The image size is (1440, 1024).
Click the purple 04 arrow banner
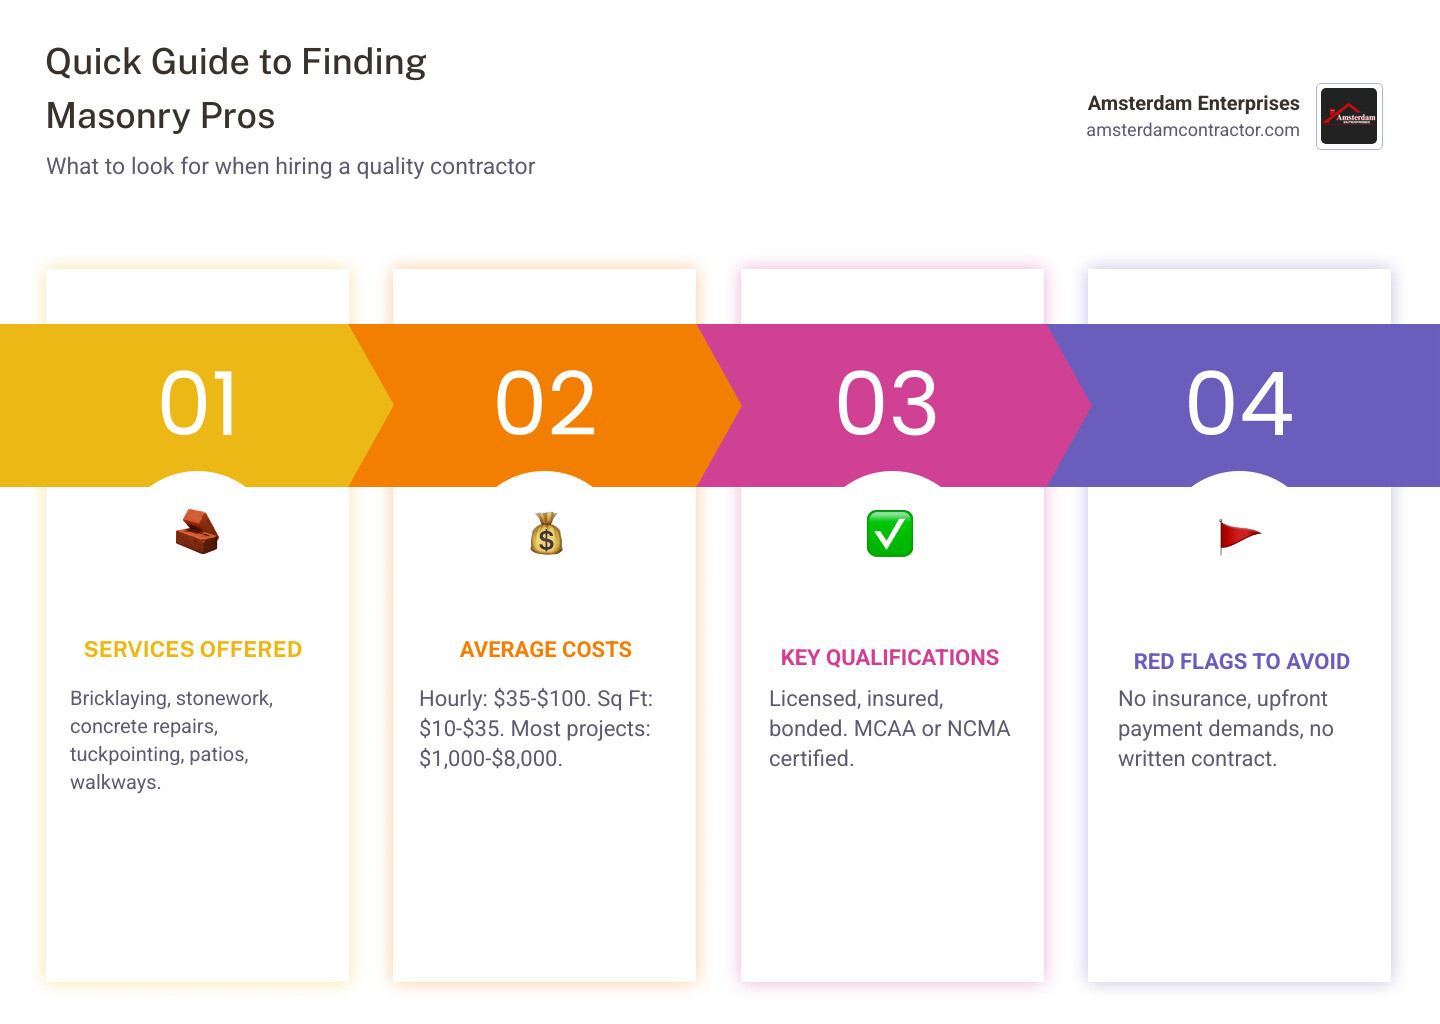pyautogui.click(x=1240, y=404)
